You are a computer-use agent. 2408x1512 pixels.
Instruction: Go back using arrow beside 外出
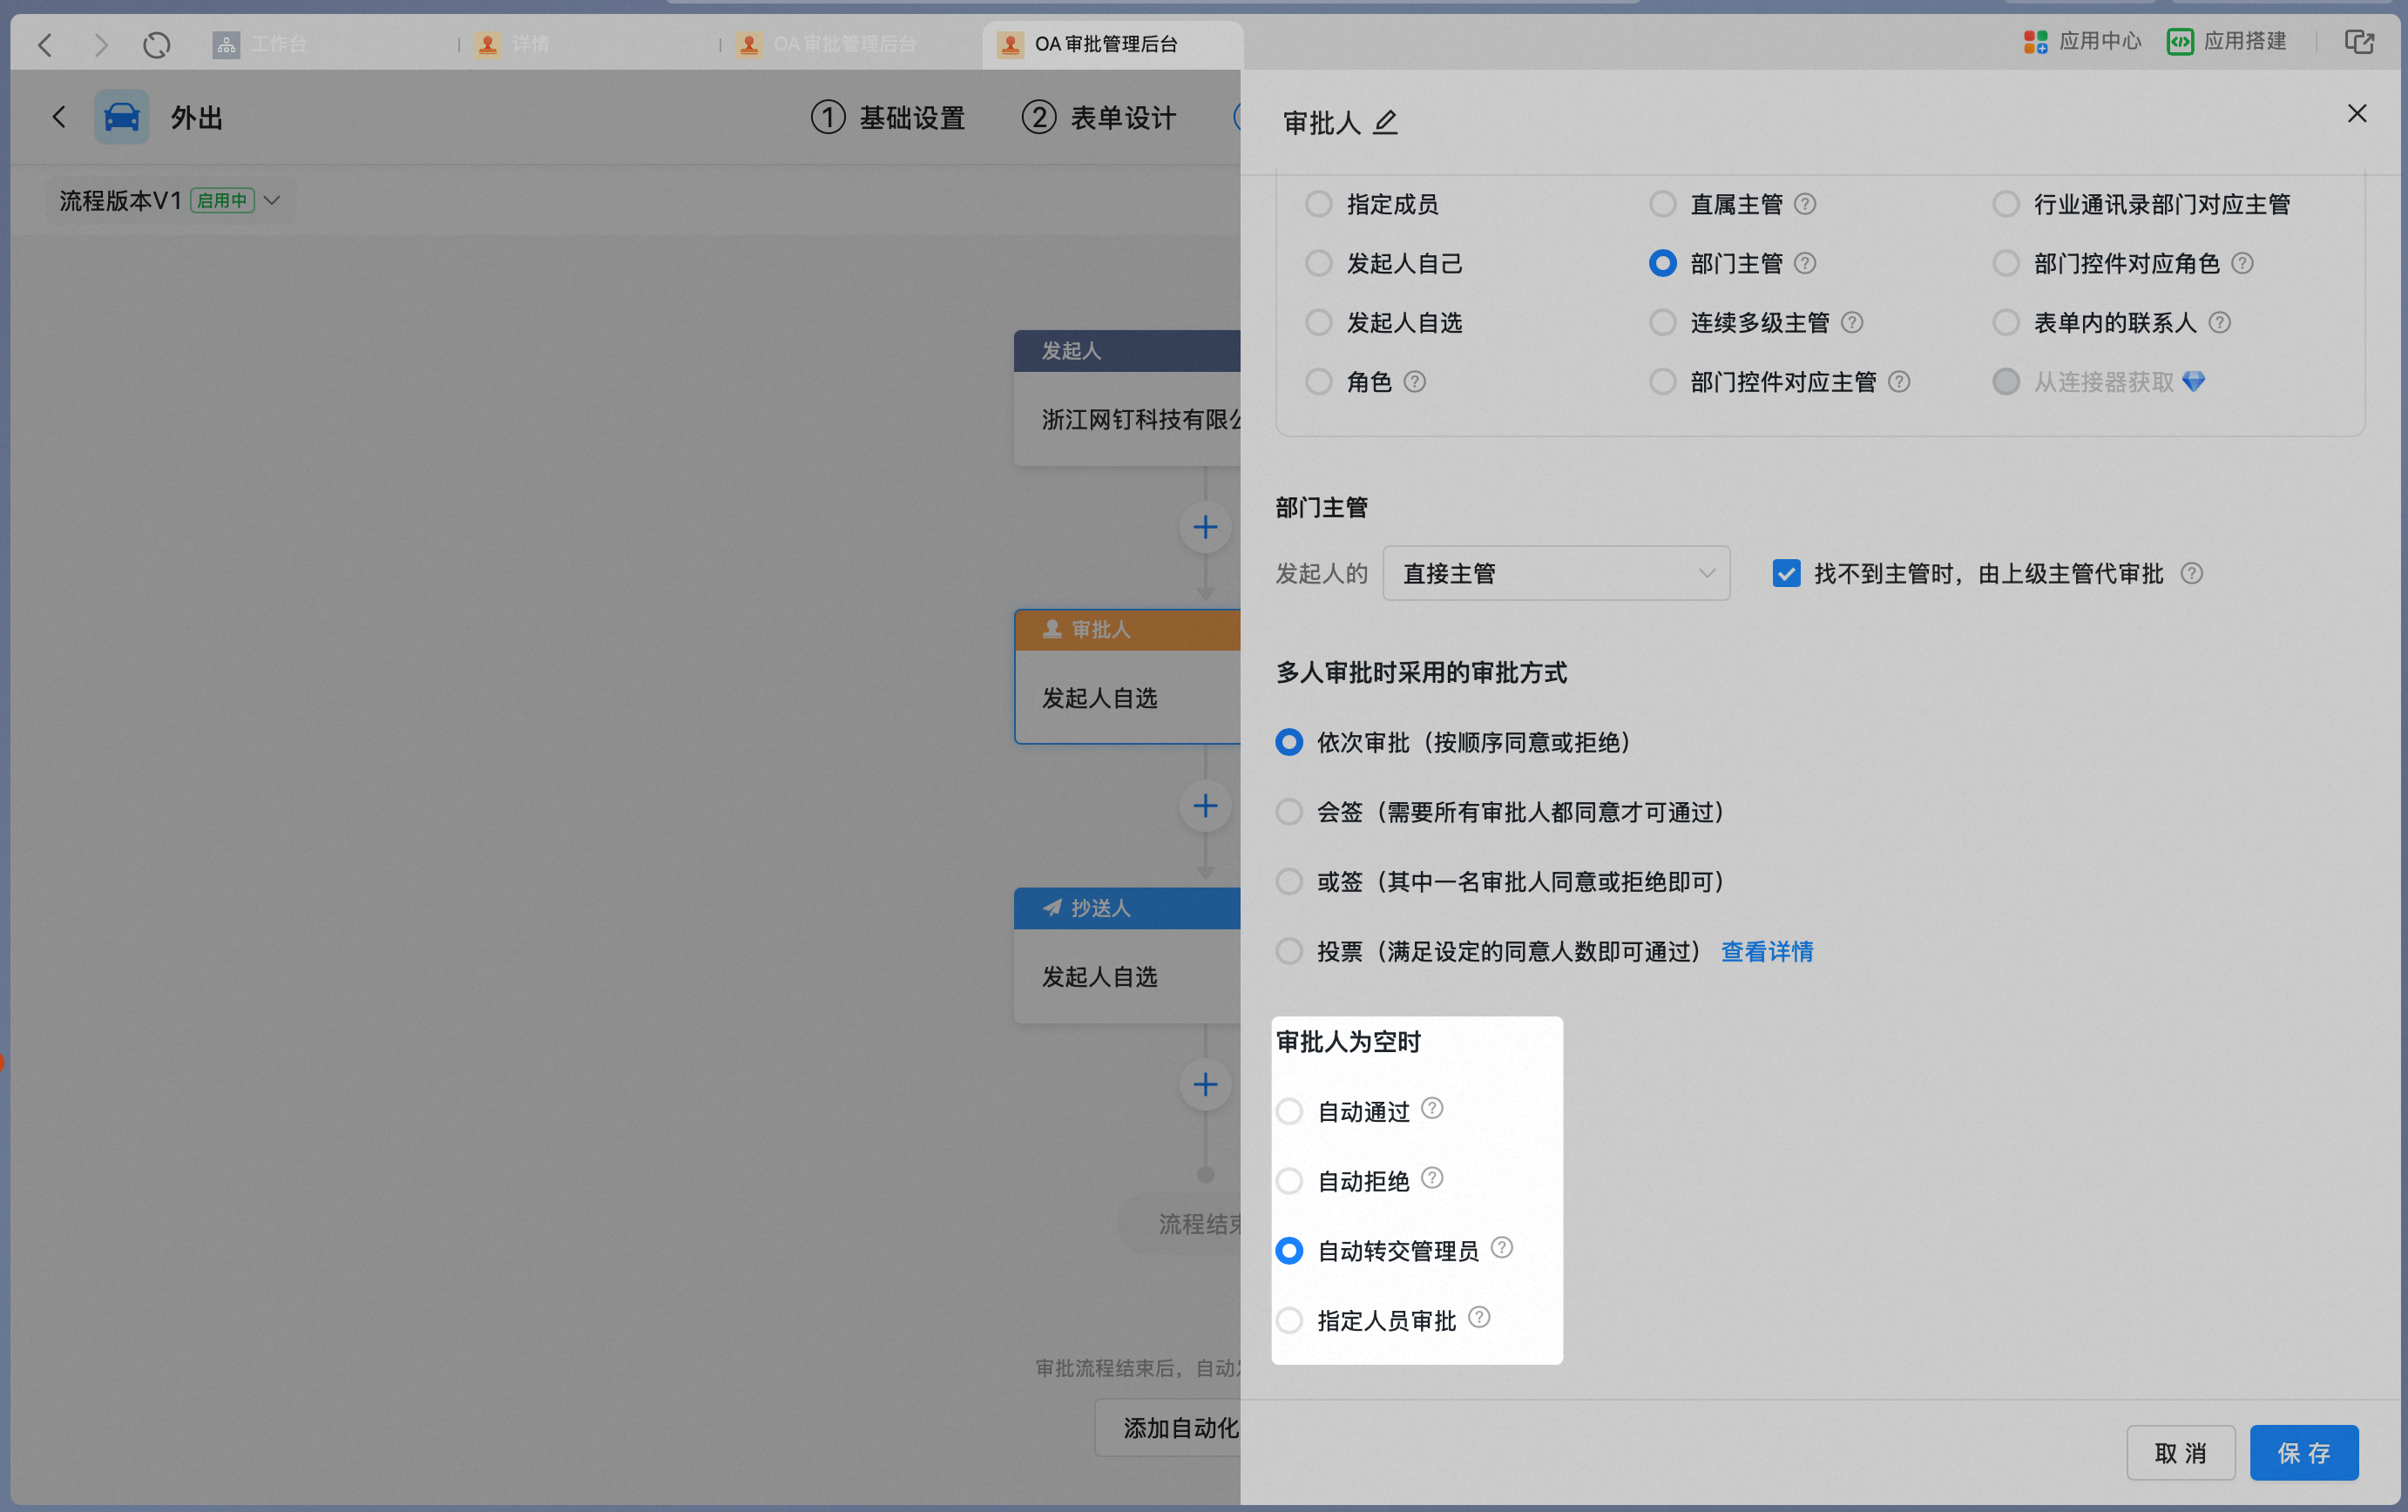59,117
